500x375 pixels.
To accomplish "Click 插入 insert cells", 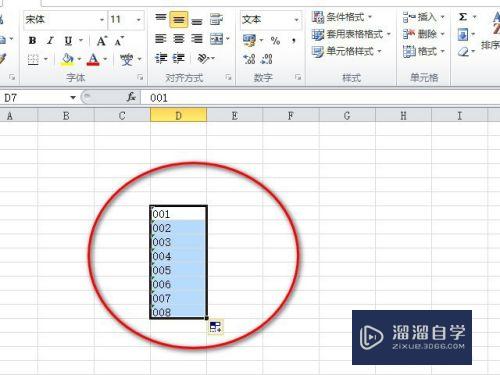I will click(x=423, y=17).
